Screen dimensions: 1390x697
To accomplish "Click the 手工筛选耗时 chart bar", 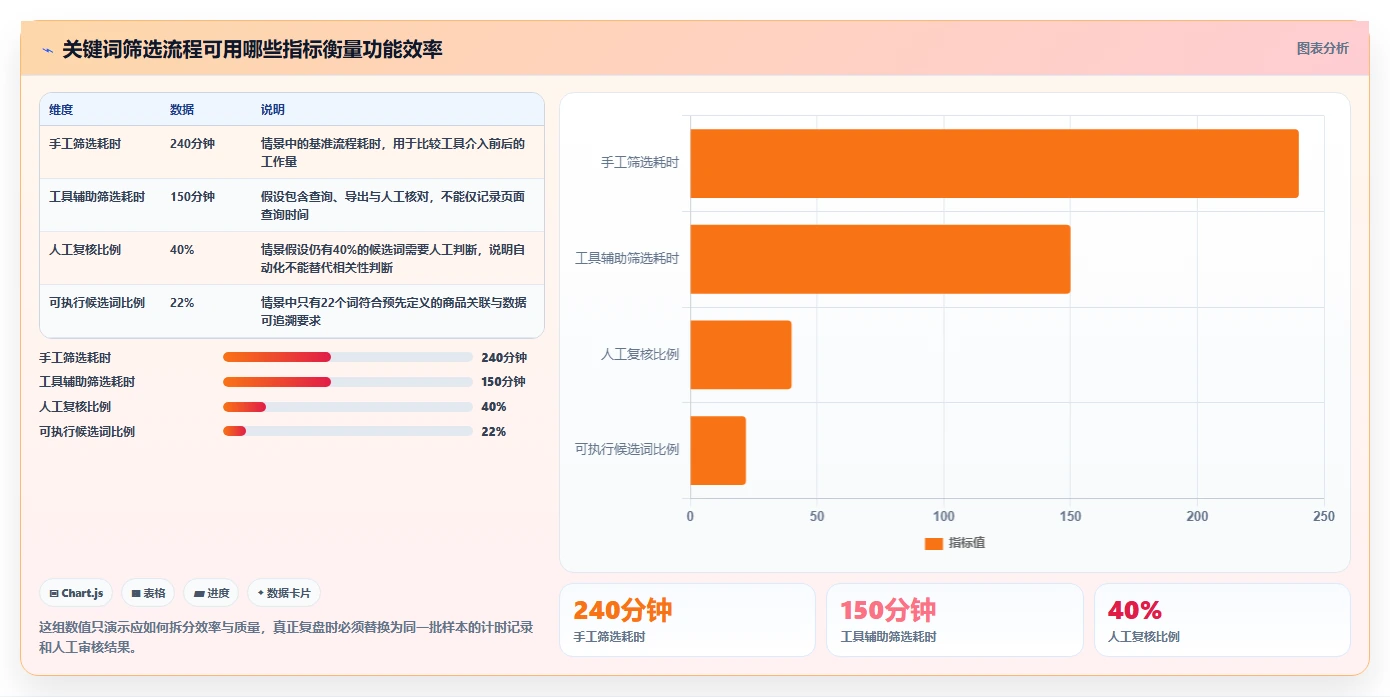I will [x=994, y=163].
